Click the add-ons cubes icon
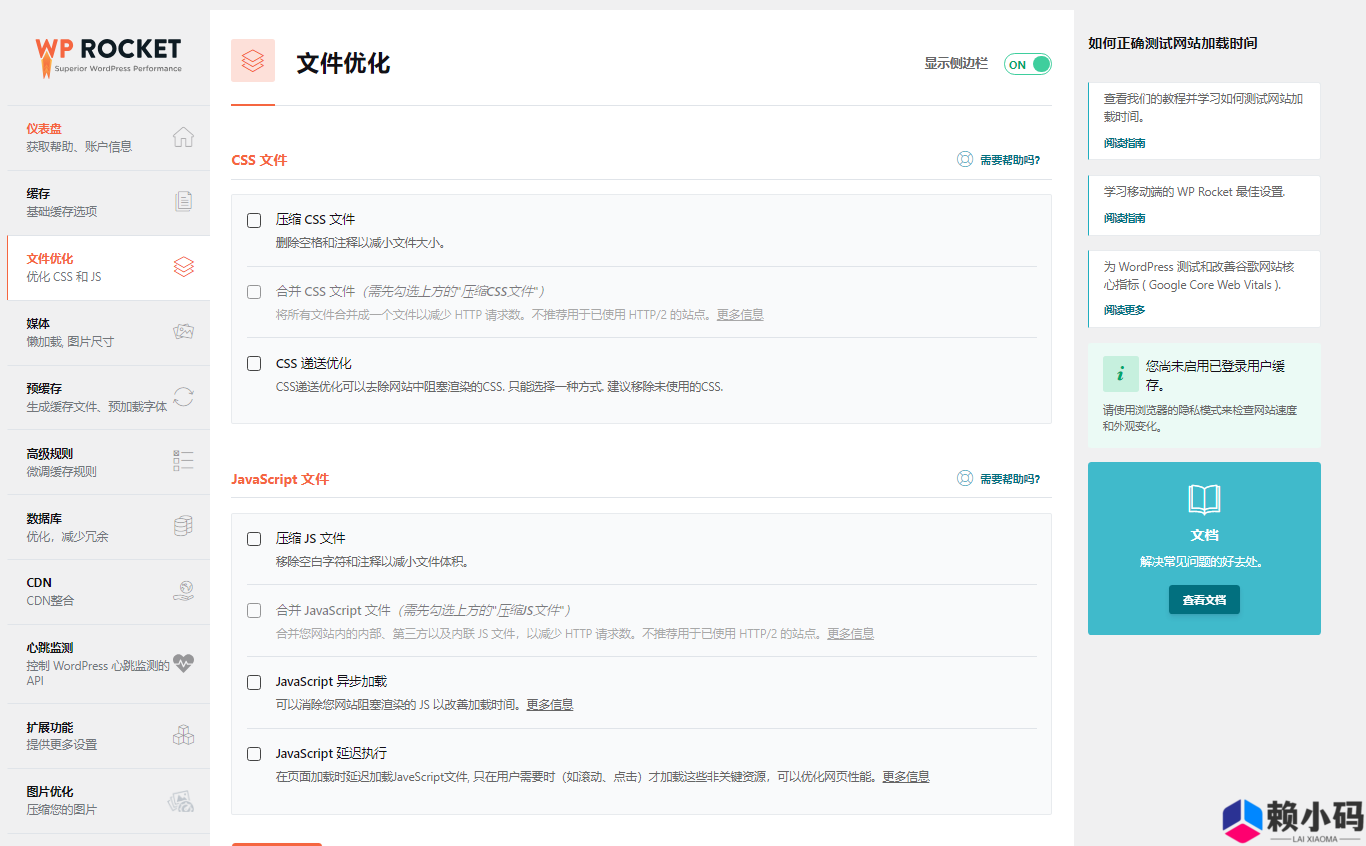1366x846 pixels. (183, 735)
